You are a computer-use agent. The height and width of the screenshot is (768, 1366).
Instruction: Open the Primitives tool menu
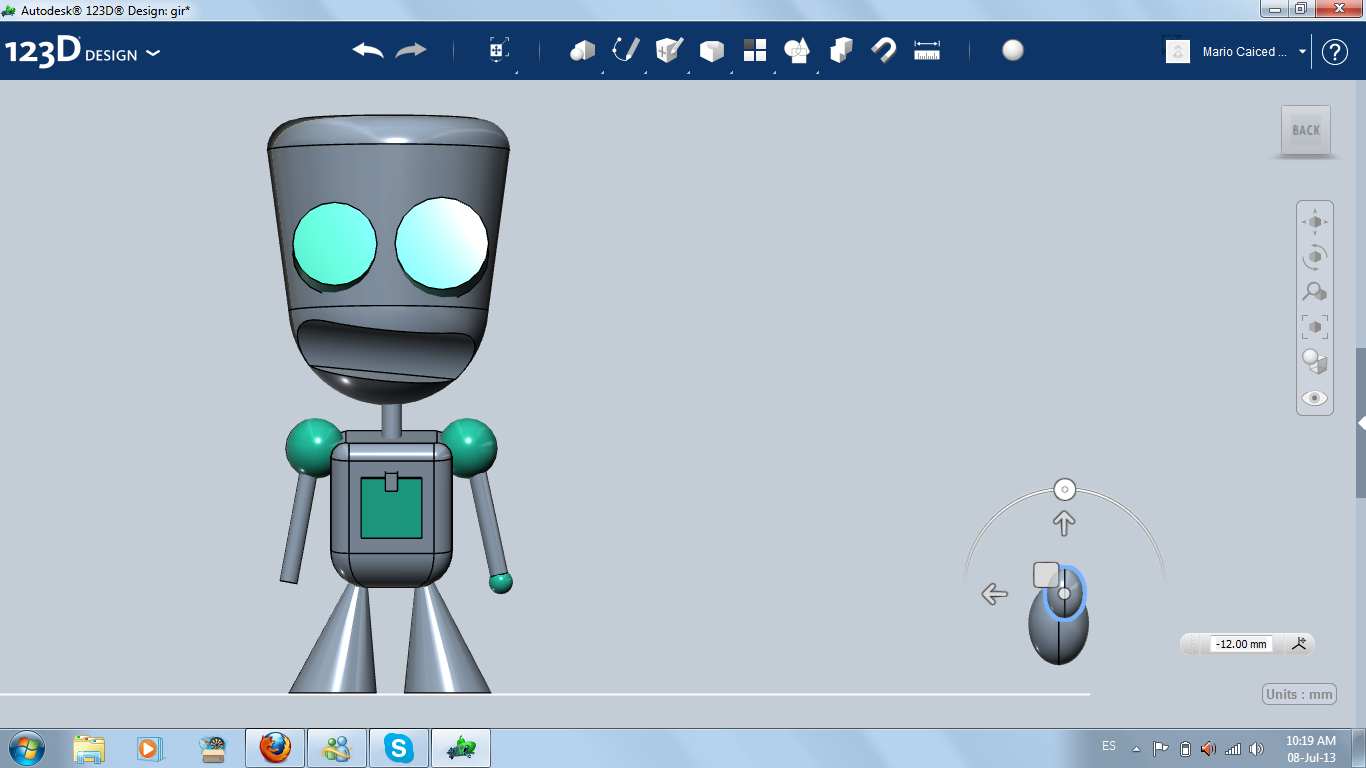pyautogui.click(x=583, y=50)
